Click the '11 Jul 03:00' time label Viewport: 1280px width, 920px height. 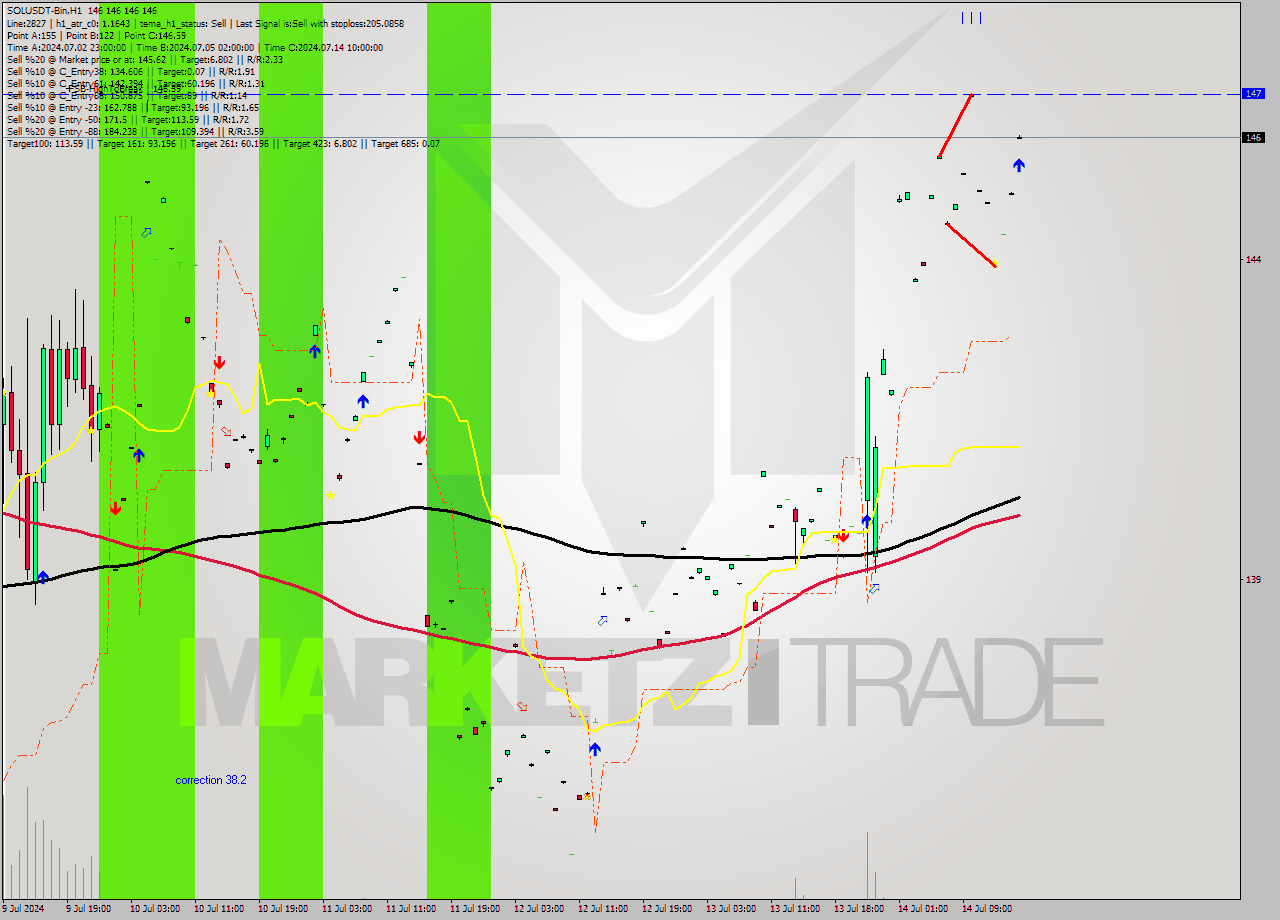click(347, 909)
